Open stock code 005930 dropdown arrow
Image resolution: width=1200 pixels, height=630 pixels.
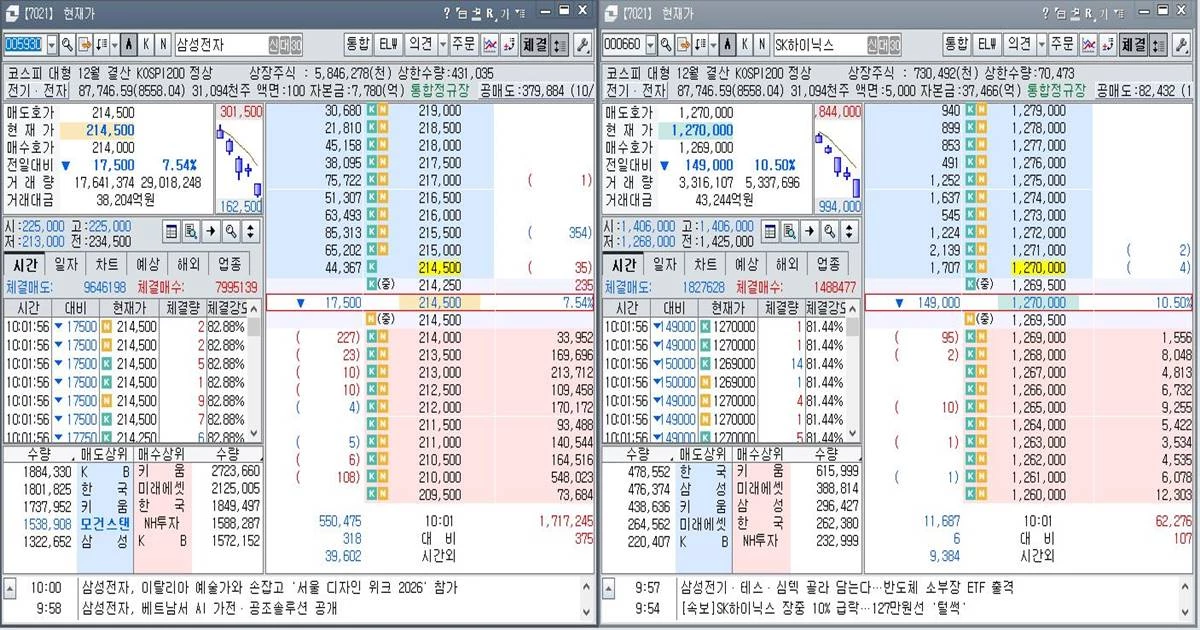point(51,45)
